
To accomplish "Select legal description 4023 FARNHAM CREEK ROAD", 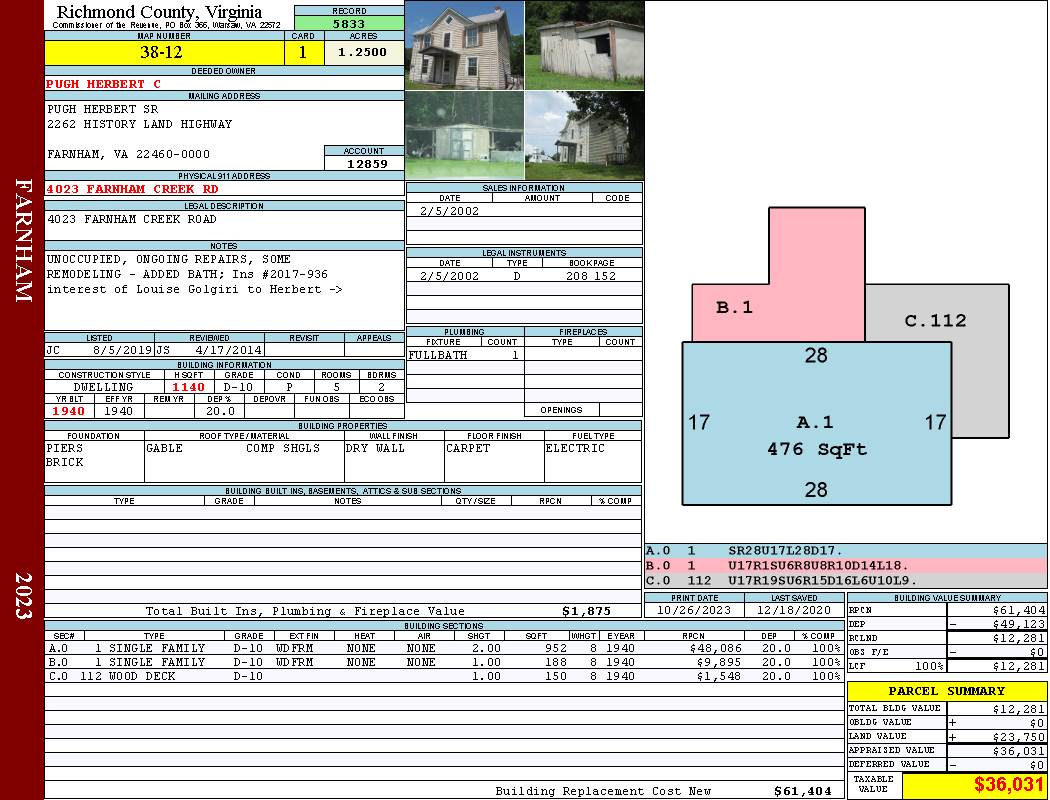I will tap(131, 220).
